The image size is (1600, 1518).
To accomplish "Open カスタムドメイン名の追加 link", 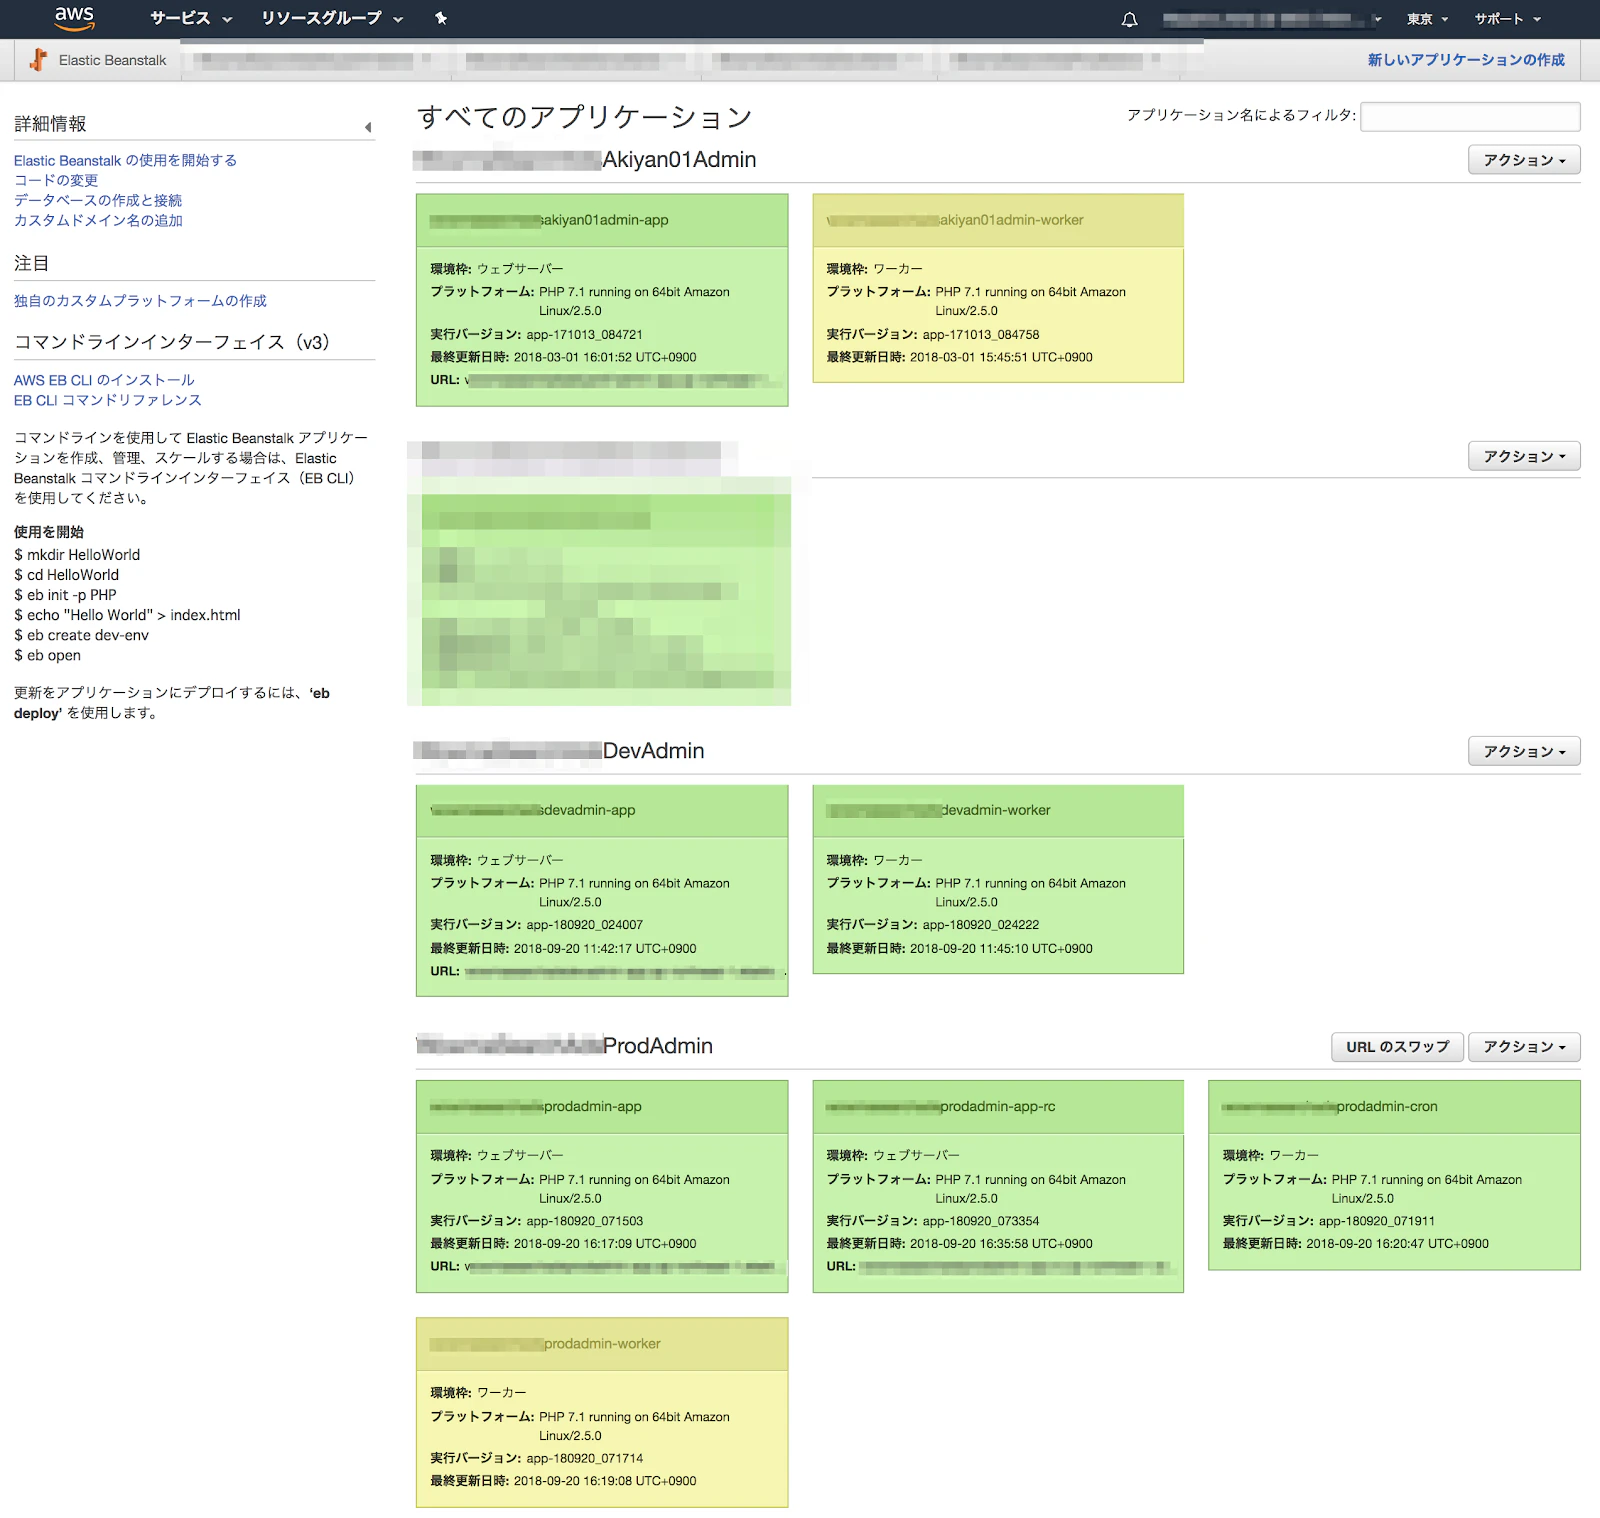I will pyautogui.click(x=98, y=220).
